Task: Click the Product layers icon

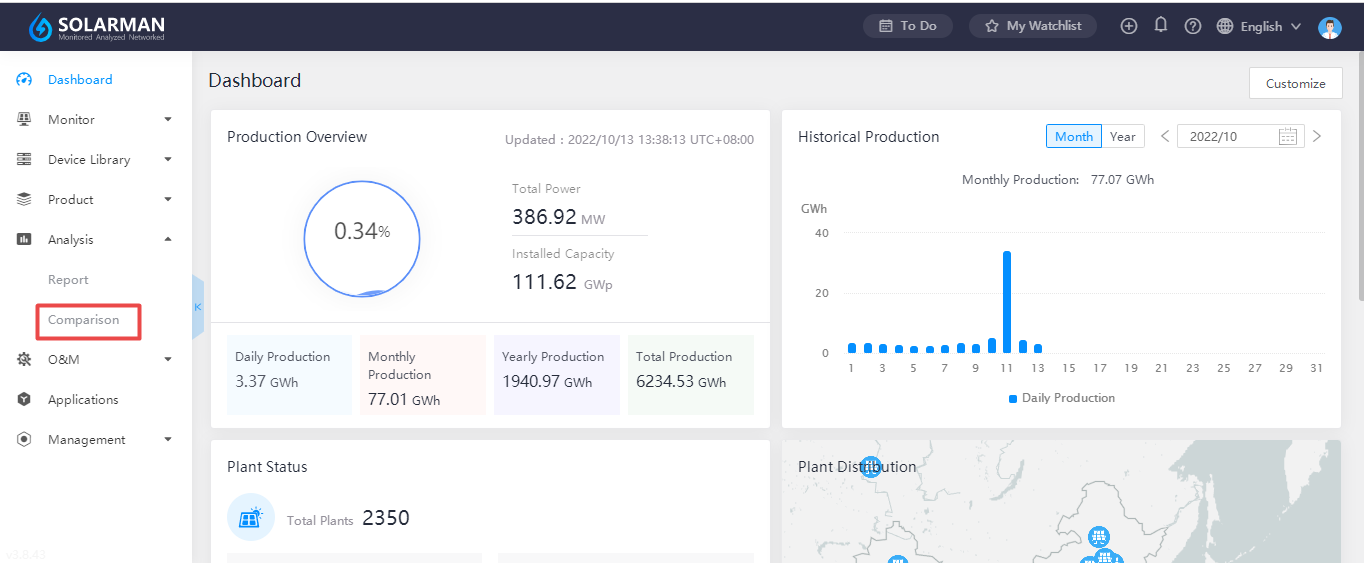Action: (x=25, y=199)
